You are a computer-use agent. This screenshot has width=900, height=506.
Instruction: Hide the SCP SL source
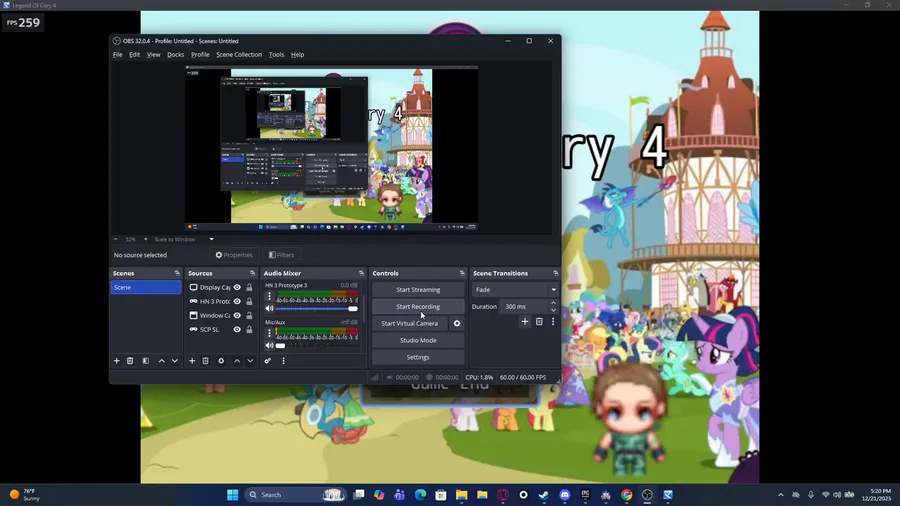coord(237,329)
